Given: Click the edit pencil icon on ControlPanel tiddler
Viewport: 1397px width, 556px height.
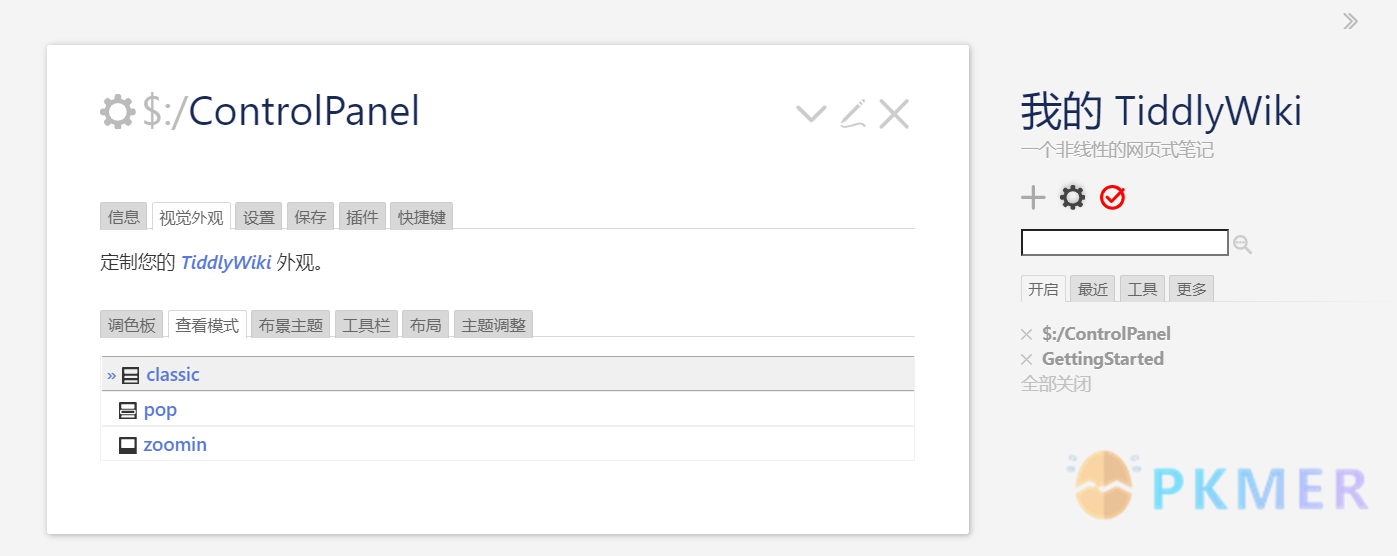Looking at the screenshot, I should (852, 113).
